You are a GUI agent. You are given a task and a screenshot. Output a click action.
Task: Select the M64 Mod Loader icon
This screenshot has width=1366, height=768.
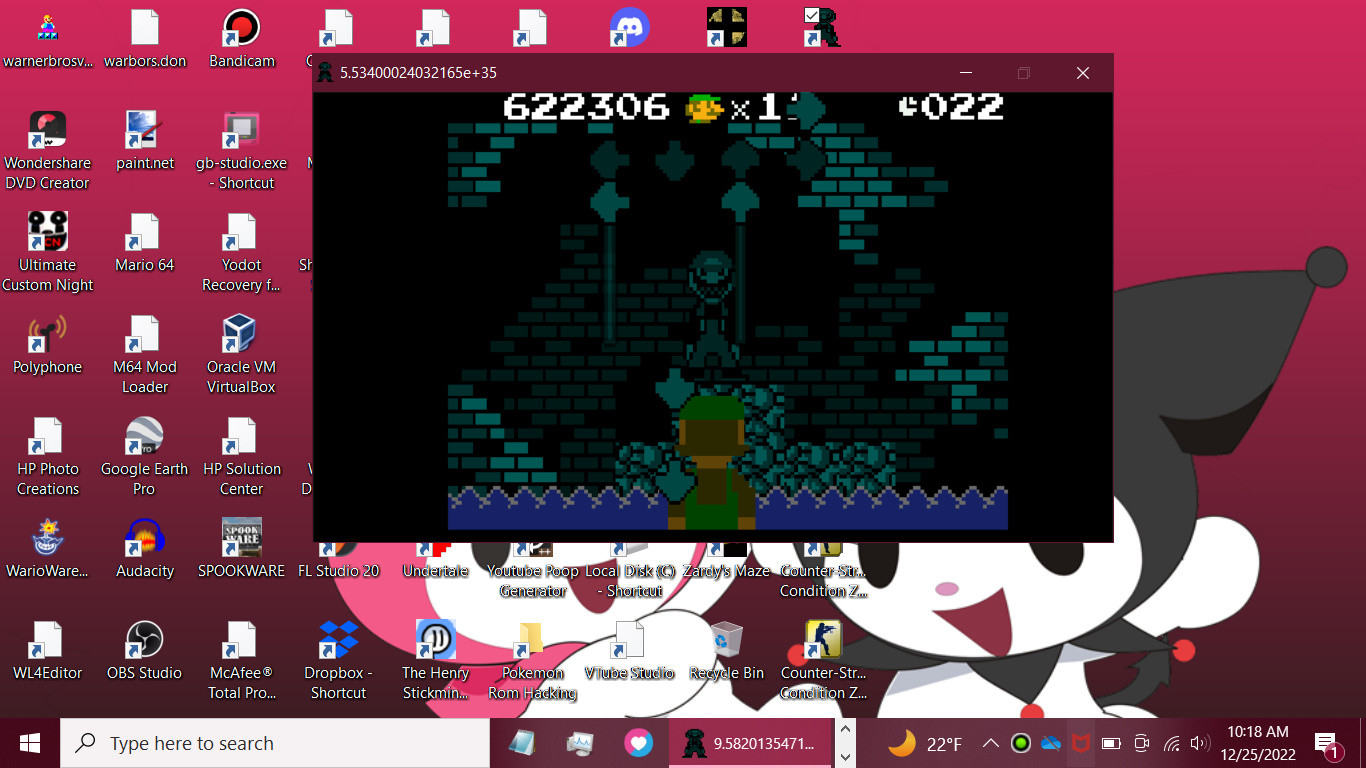click(145, 355)
